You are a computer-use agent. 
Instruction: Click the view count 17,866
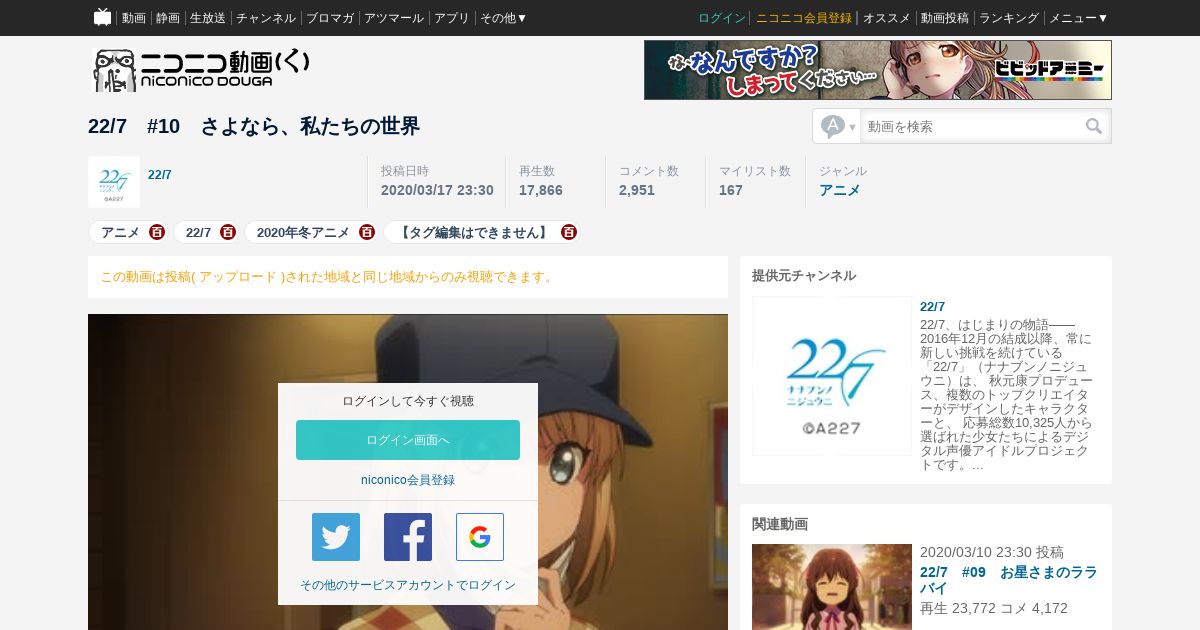[x=541, y=190]
